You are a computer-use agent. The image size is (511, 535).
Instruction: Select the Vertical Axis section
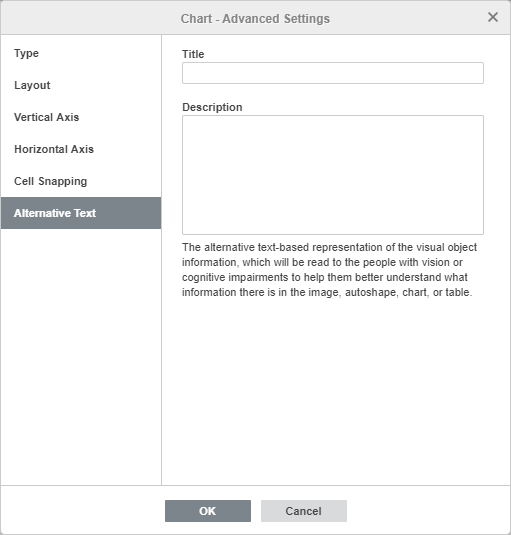click(x=81, y=117)
